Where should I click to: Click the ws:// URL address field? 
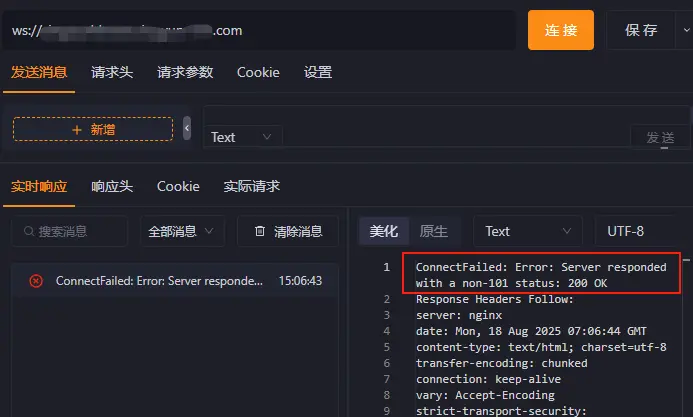pos(259,30)
